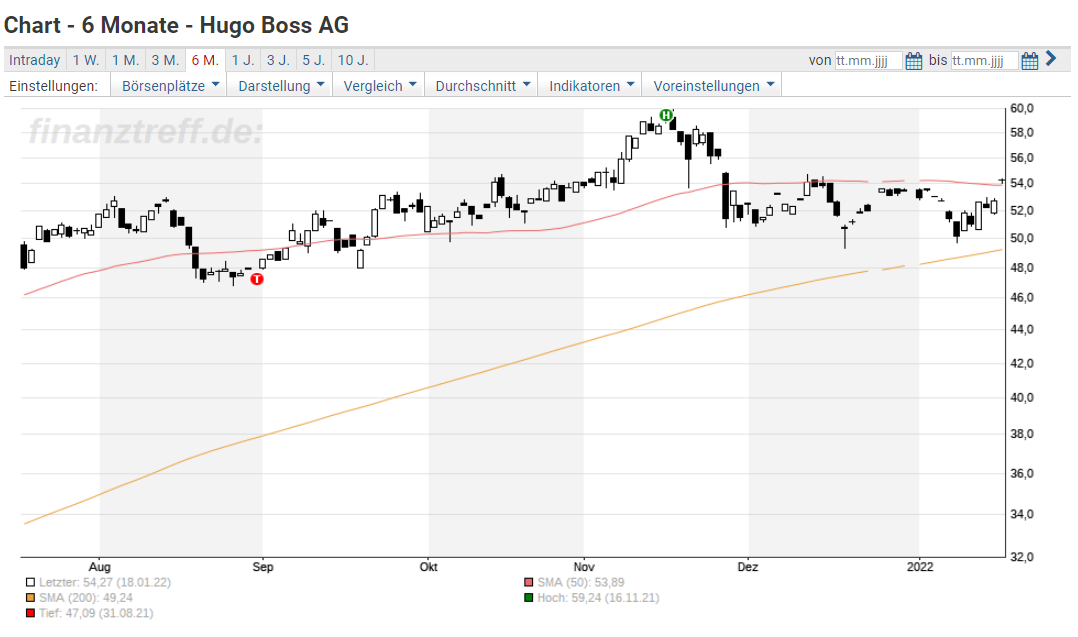Open the 'von' date calendar picker icon
This screenshot has height=637, width=1078.
tap(913, 60)
